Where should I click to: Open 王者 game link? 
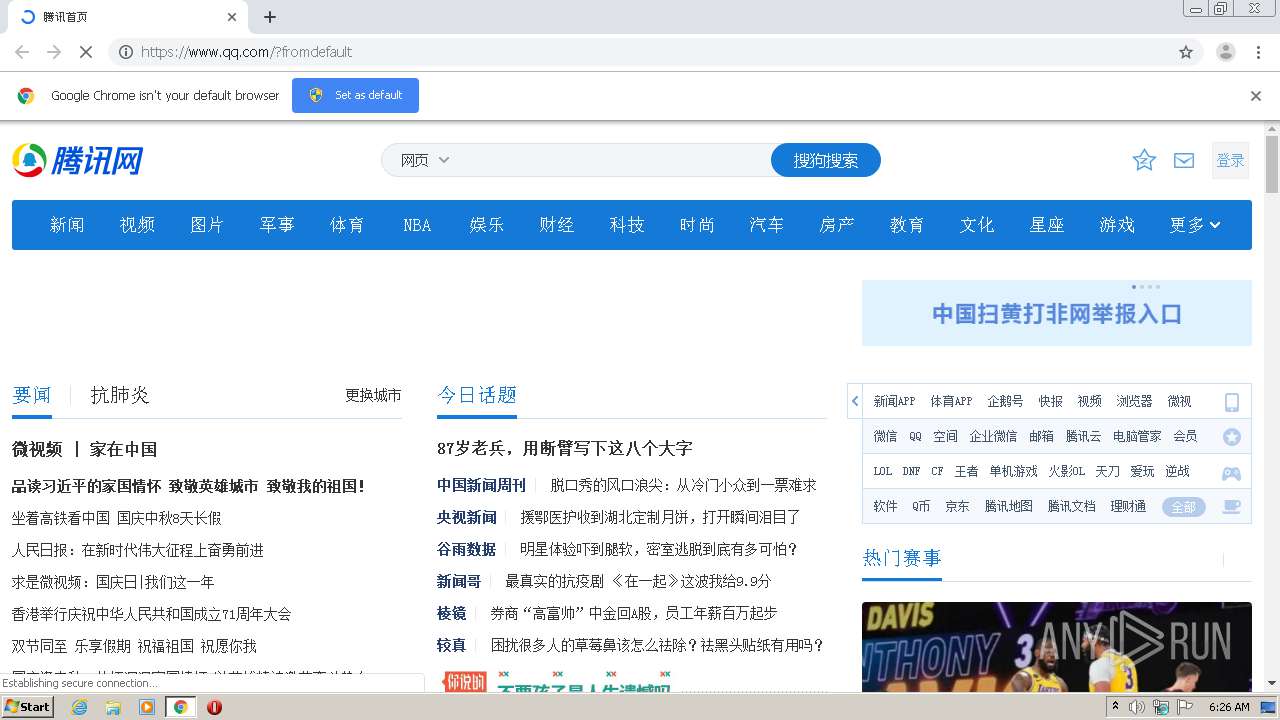[x=966, y=471]
